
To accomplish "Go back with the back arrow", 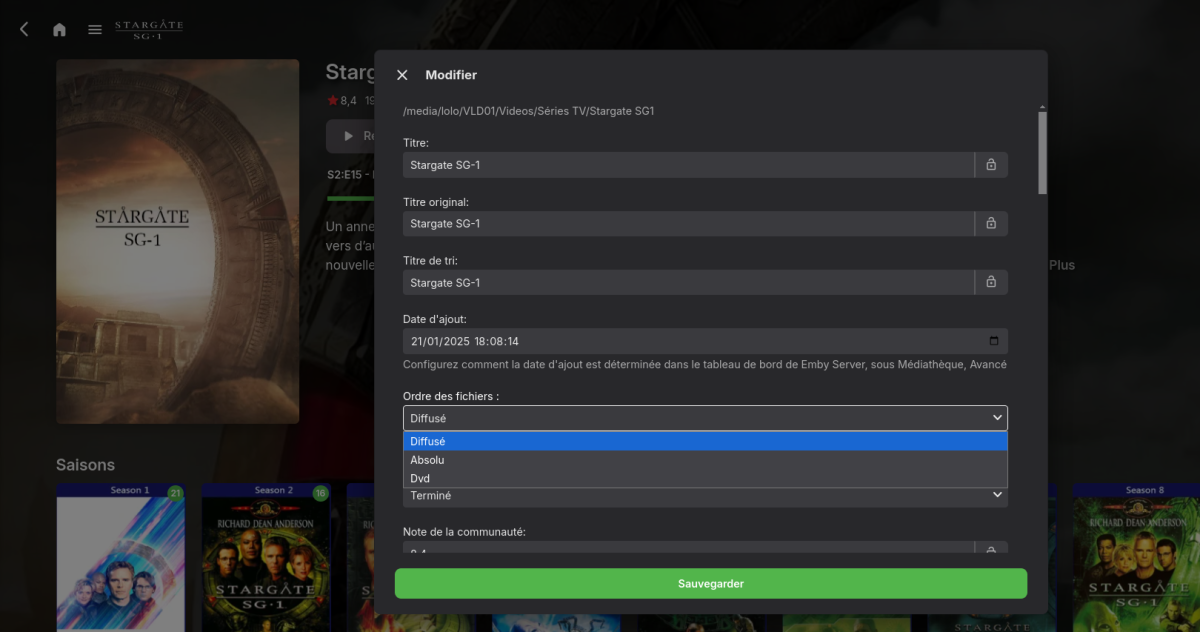I will 24,30.
